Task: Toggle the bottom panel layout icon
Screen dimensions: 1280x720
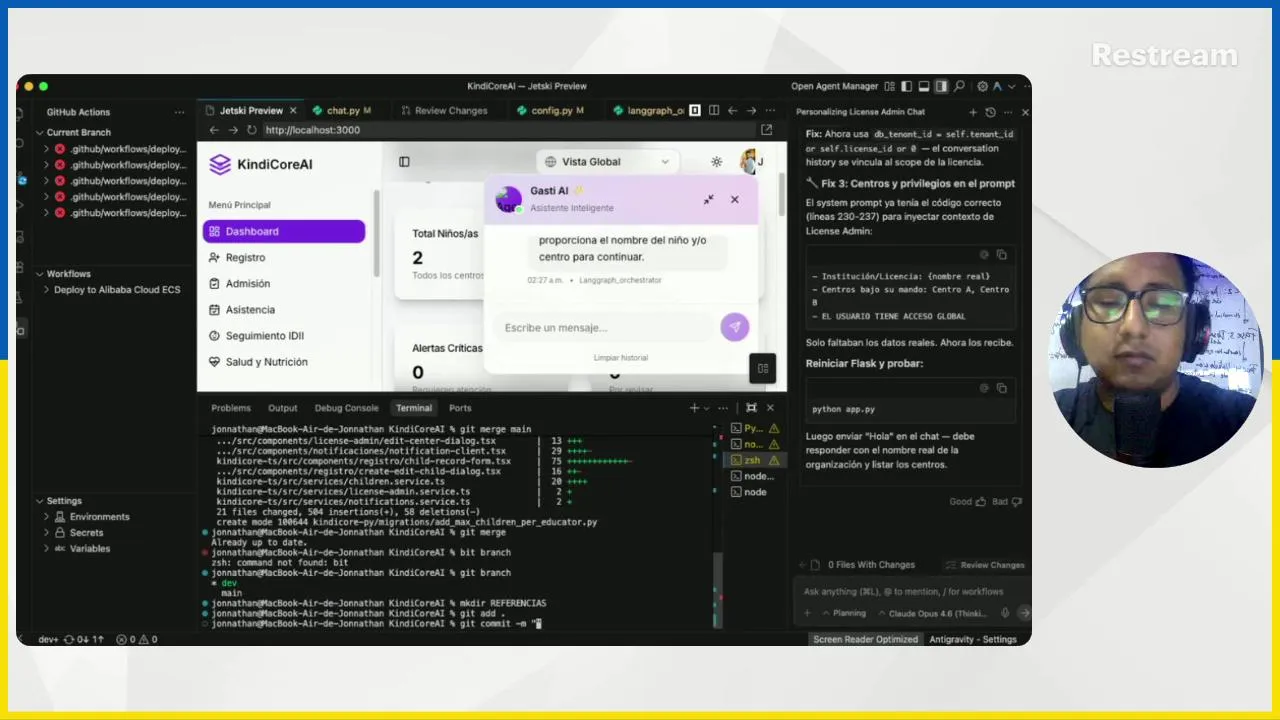Action: (x=924, y=86)
